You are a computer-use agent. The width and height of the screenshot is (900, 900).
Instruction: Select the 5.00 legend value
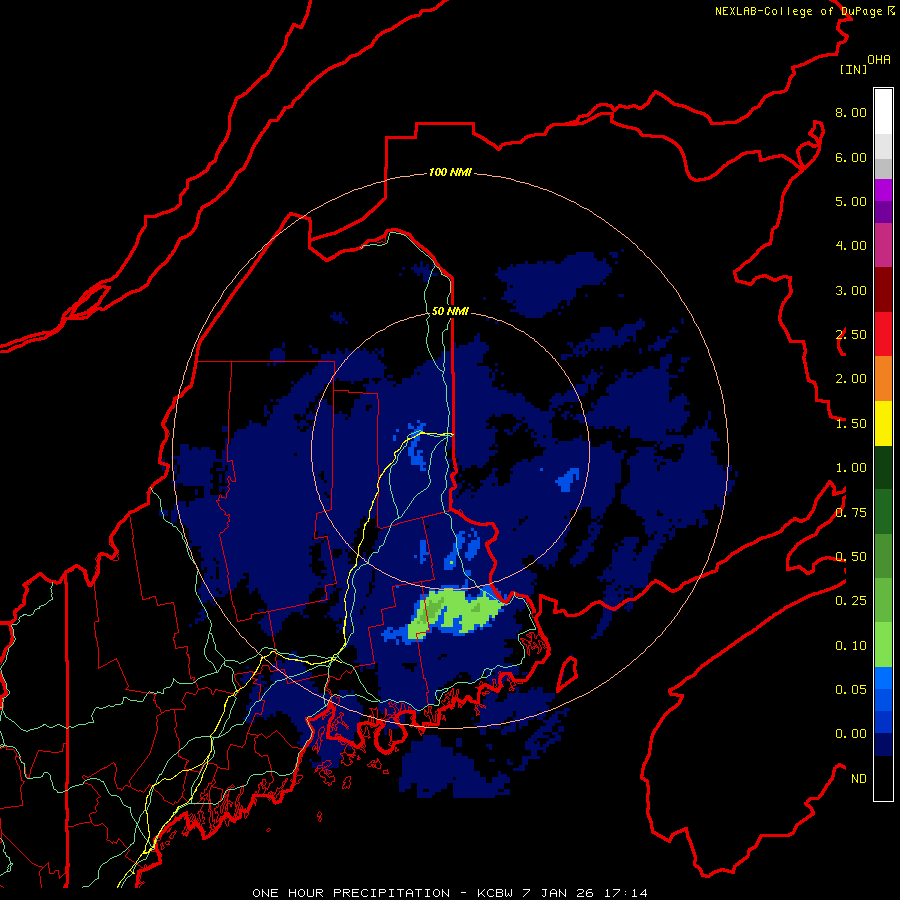click(x=851, y=201)
